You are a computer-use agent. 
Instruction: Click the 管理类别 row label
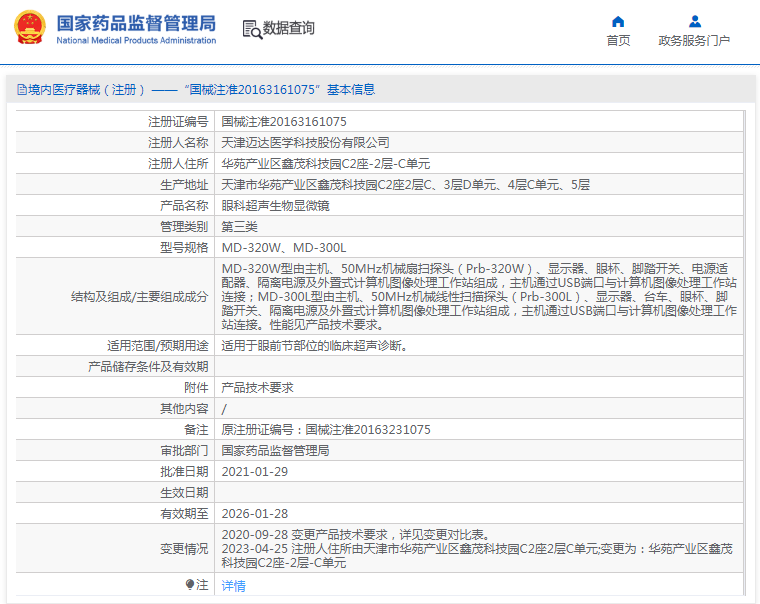click(x=184, y=227)
